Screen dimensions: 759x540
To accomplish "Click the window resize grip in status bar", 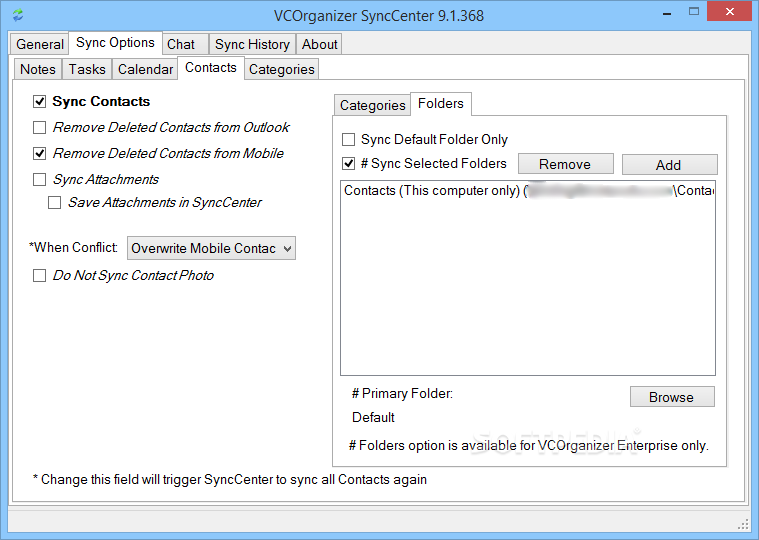I will pos(744,525).
